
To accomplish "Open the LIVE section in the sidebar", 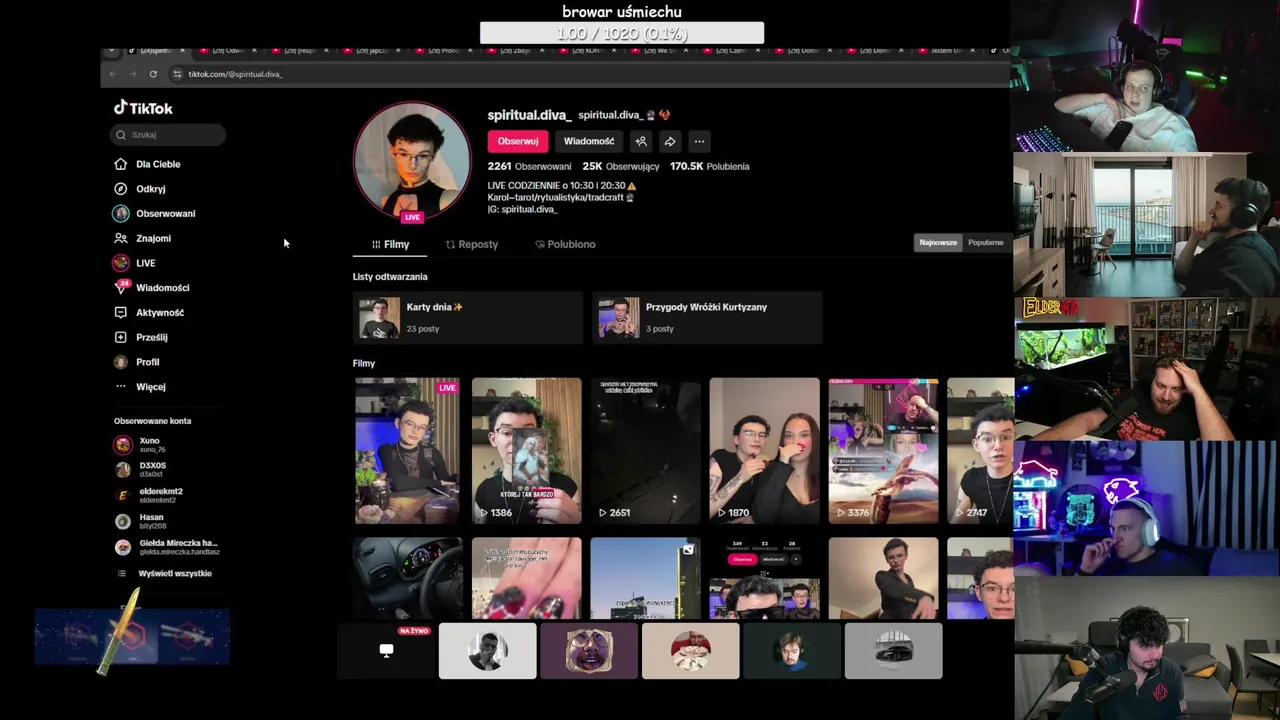I will click(135, 263).
